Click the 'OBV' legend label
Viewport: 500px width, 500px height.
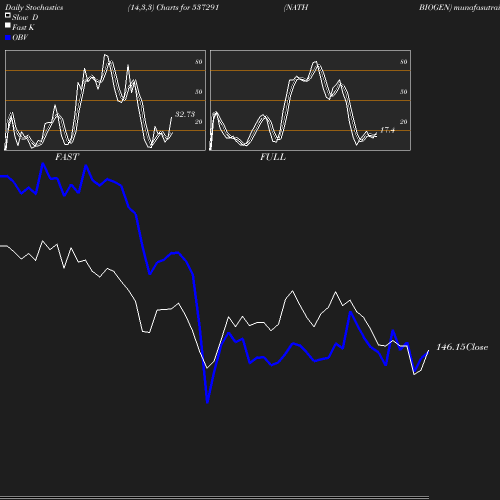[x=20, y=38]
